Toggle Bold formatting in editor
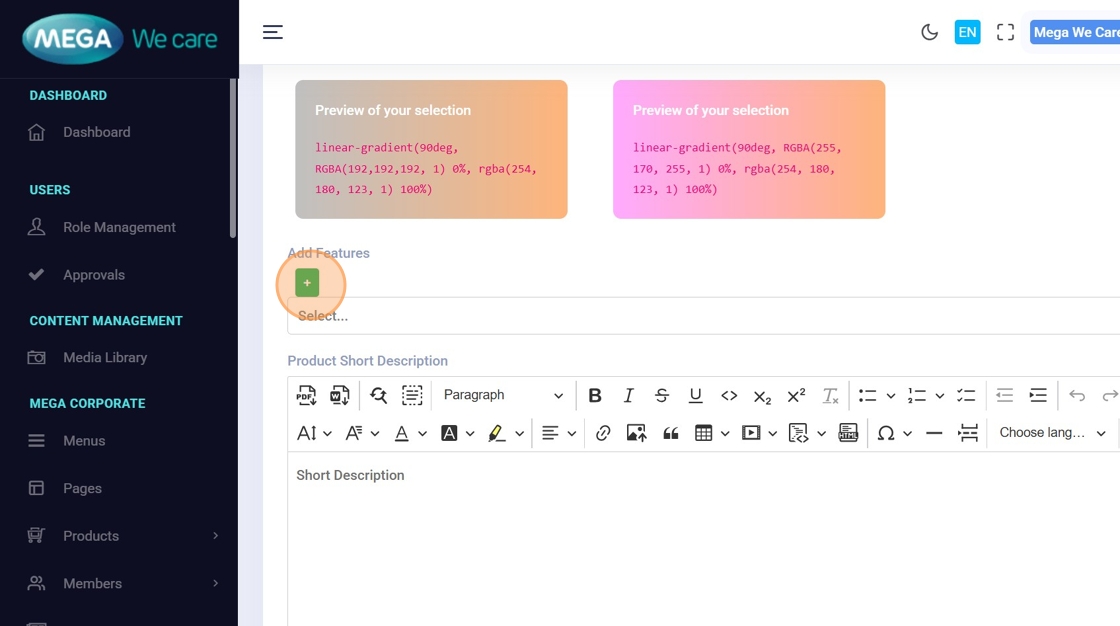 pyautogui.click(x=595, y=396)
